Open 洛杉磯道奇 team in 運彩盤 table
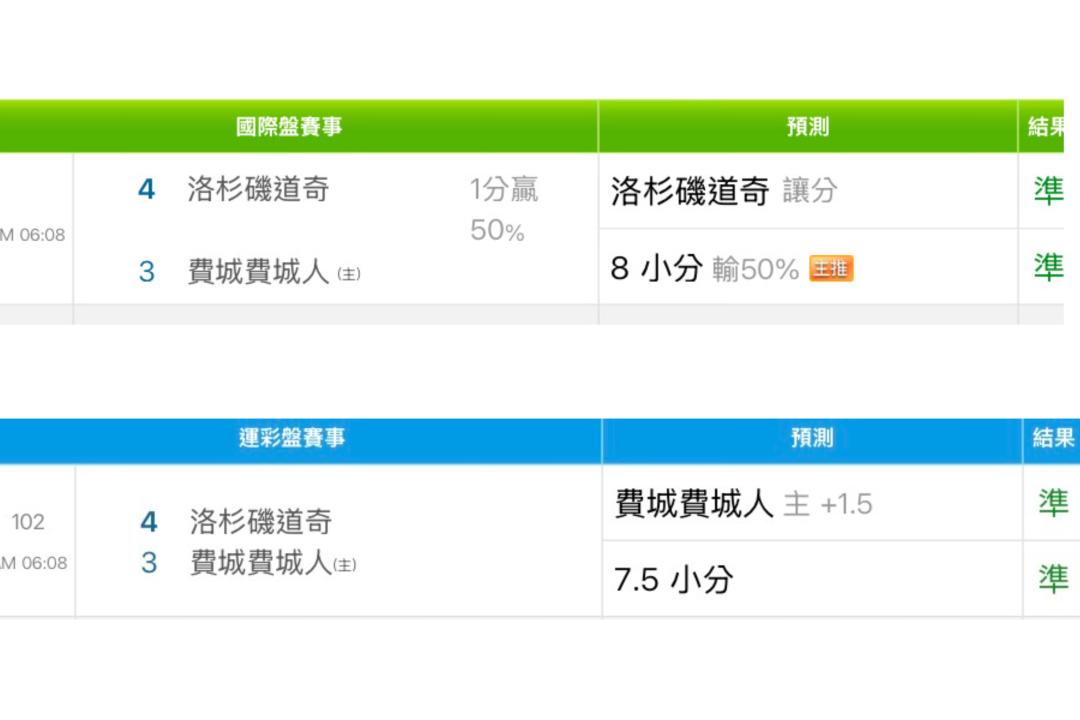 click(x=260, y=521)
